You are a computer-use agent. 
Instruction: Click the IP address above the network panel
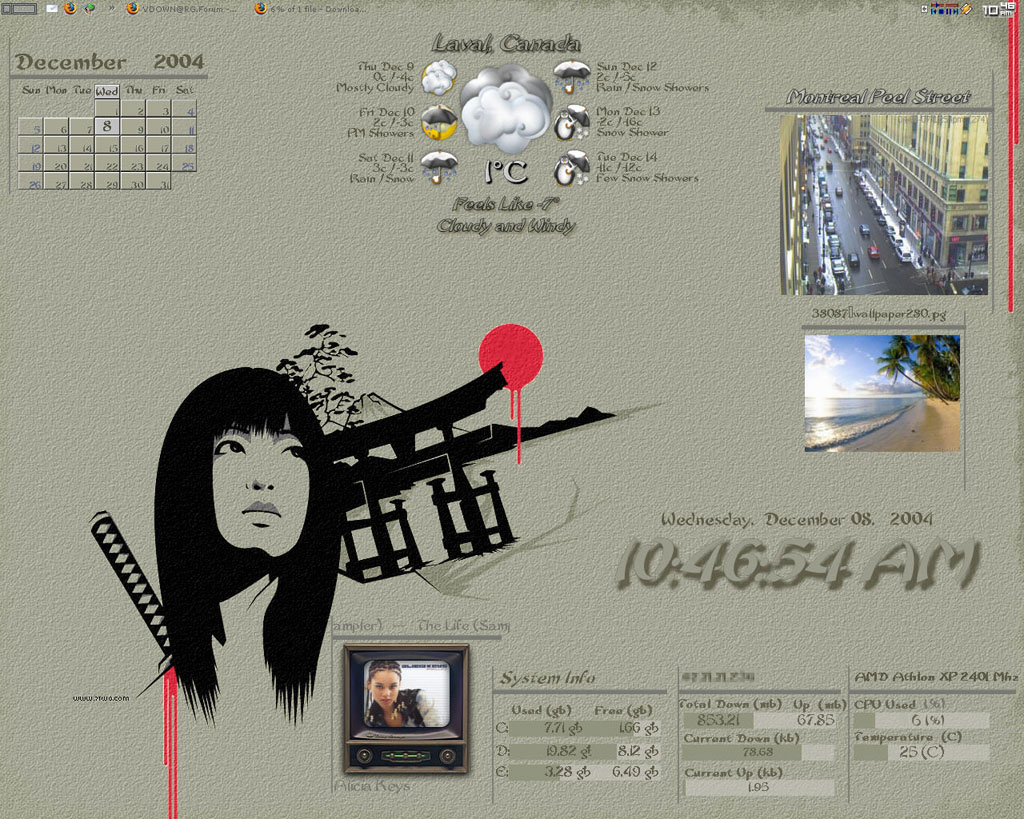[x=718, y=677]
